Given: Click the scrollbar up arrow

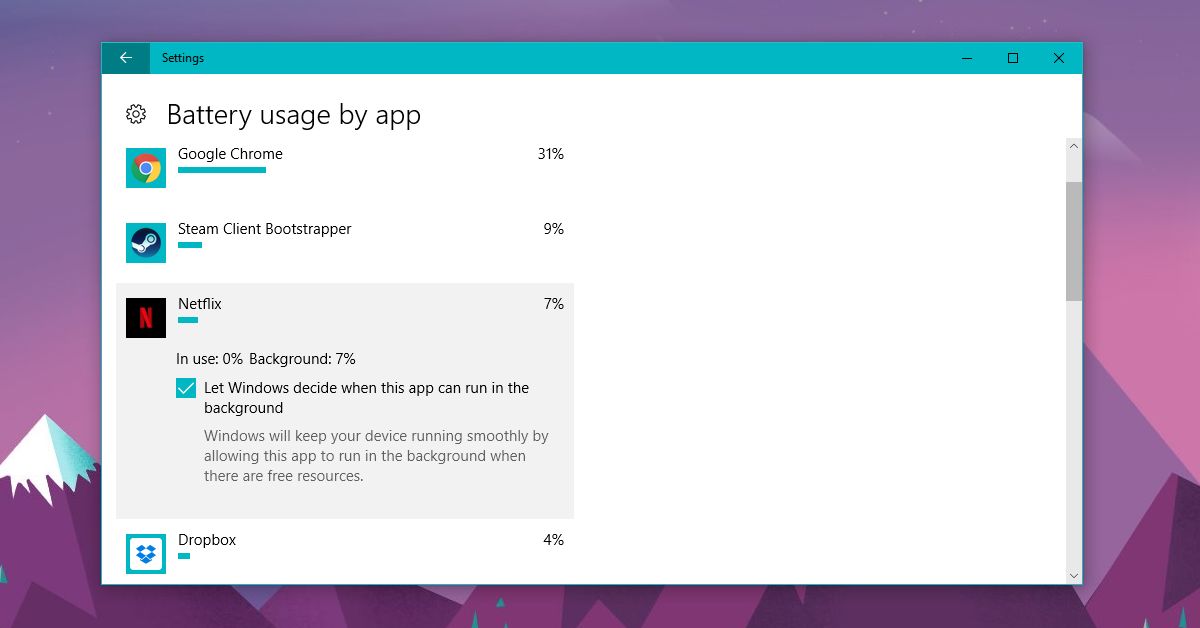Looking at the screenshot, I should coord(1074,146).
